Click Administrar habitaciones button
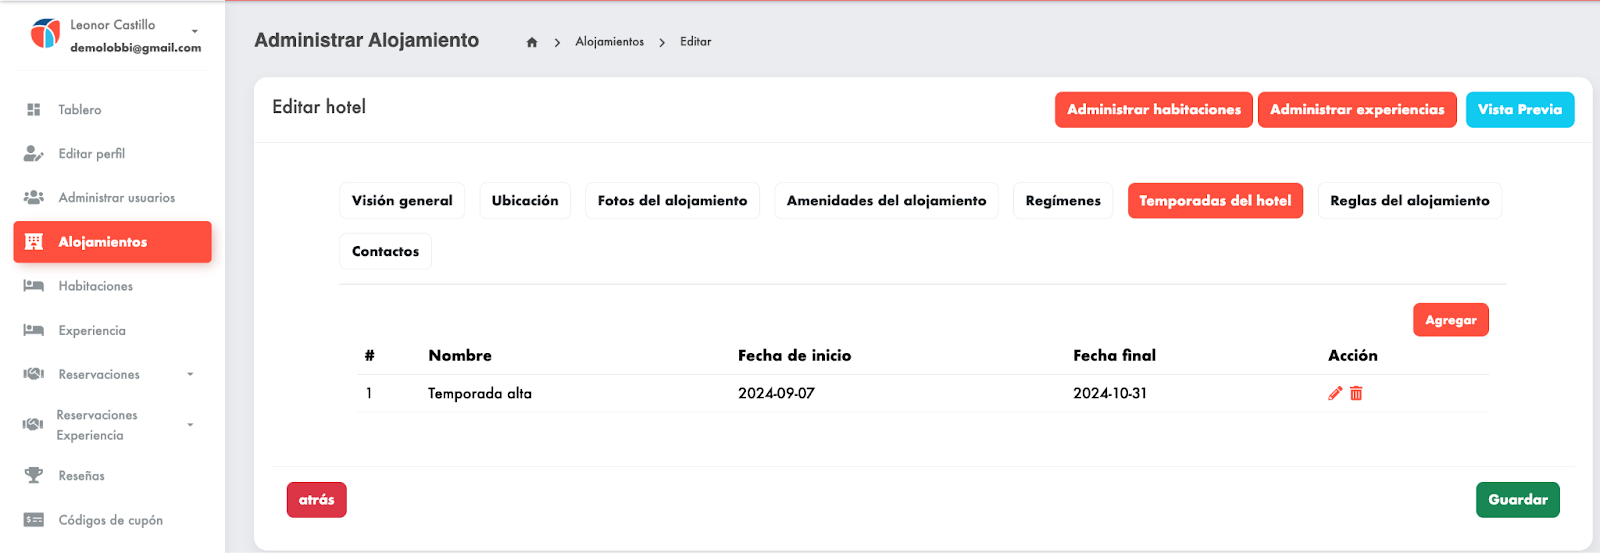 point(1154,109)
